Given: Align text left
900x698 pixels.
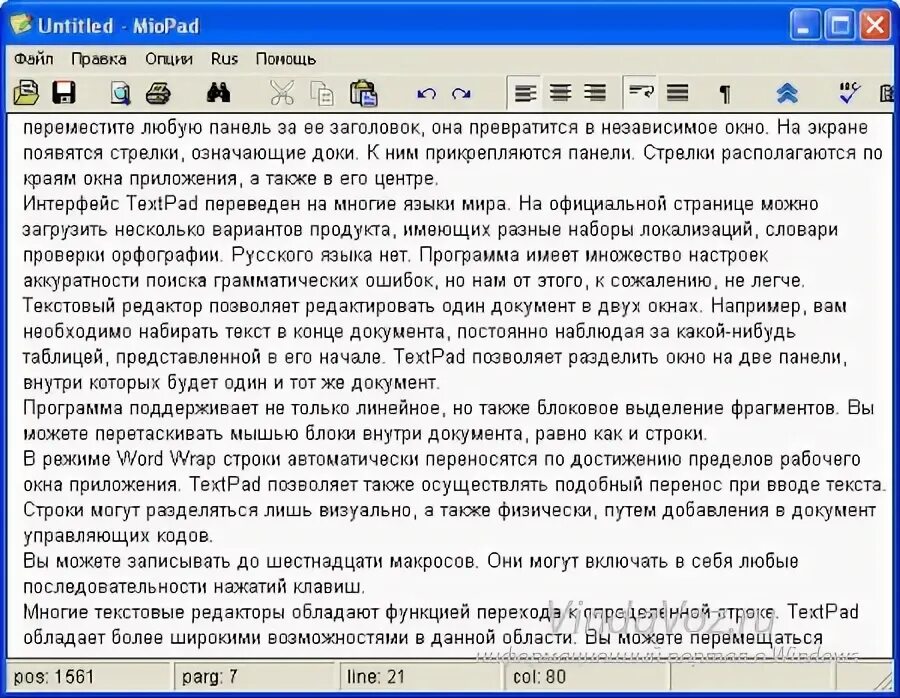Looking at the screenshot, I should (525, 92).
